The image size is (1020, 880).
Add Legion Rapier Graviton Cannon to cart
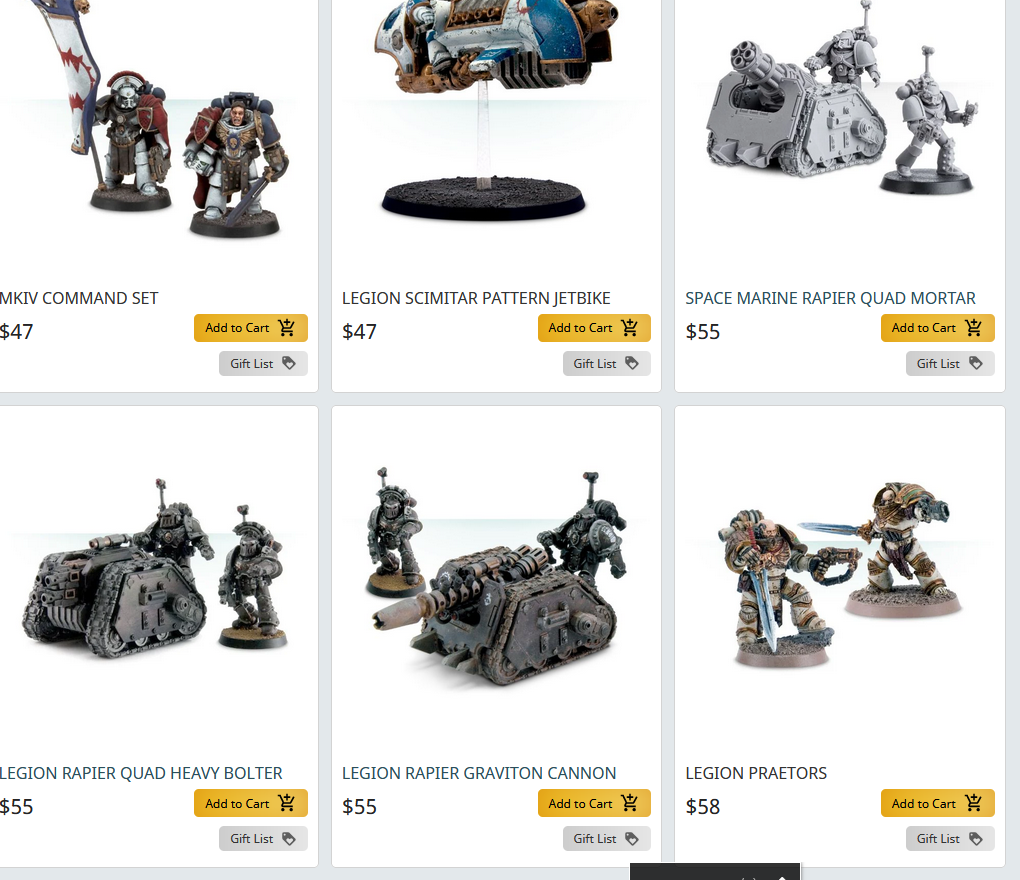point(594,803)
